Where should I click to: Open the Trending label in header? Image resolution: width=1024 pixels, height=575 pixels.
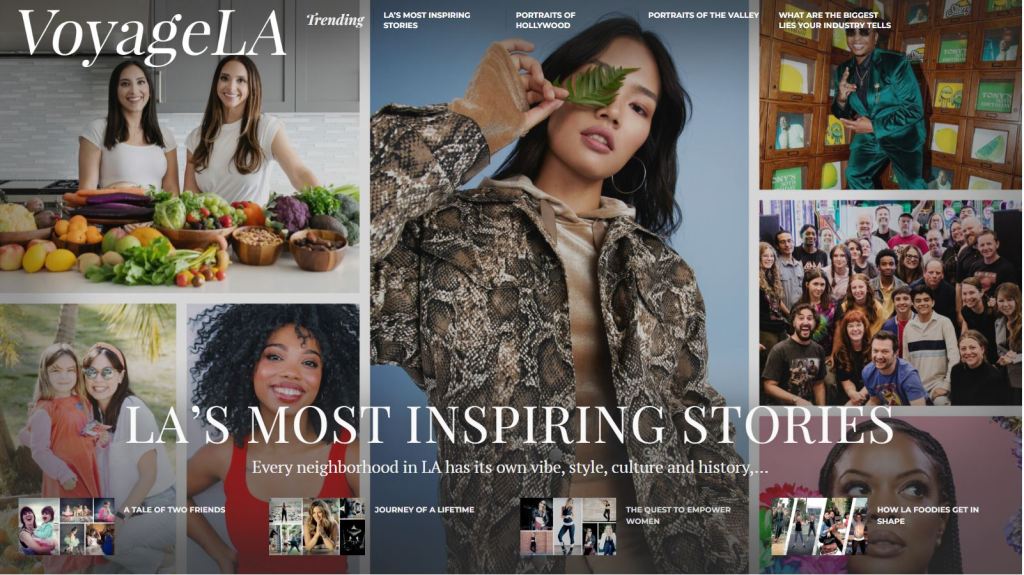click(x=335, y=20)
